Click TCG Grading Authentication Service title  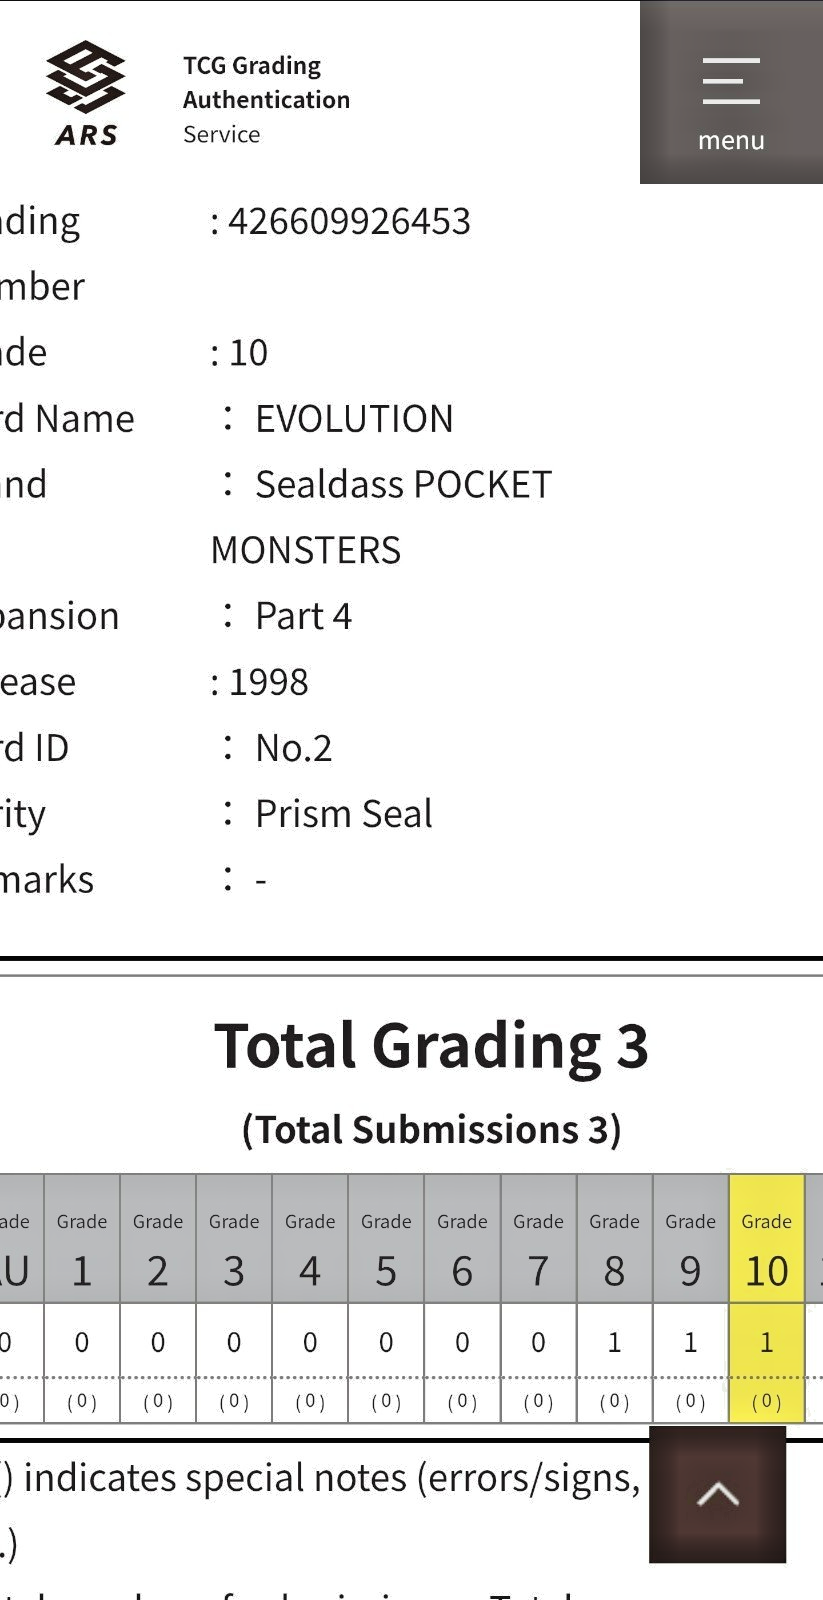click(x=266, y=99)
